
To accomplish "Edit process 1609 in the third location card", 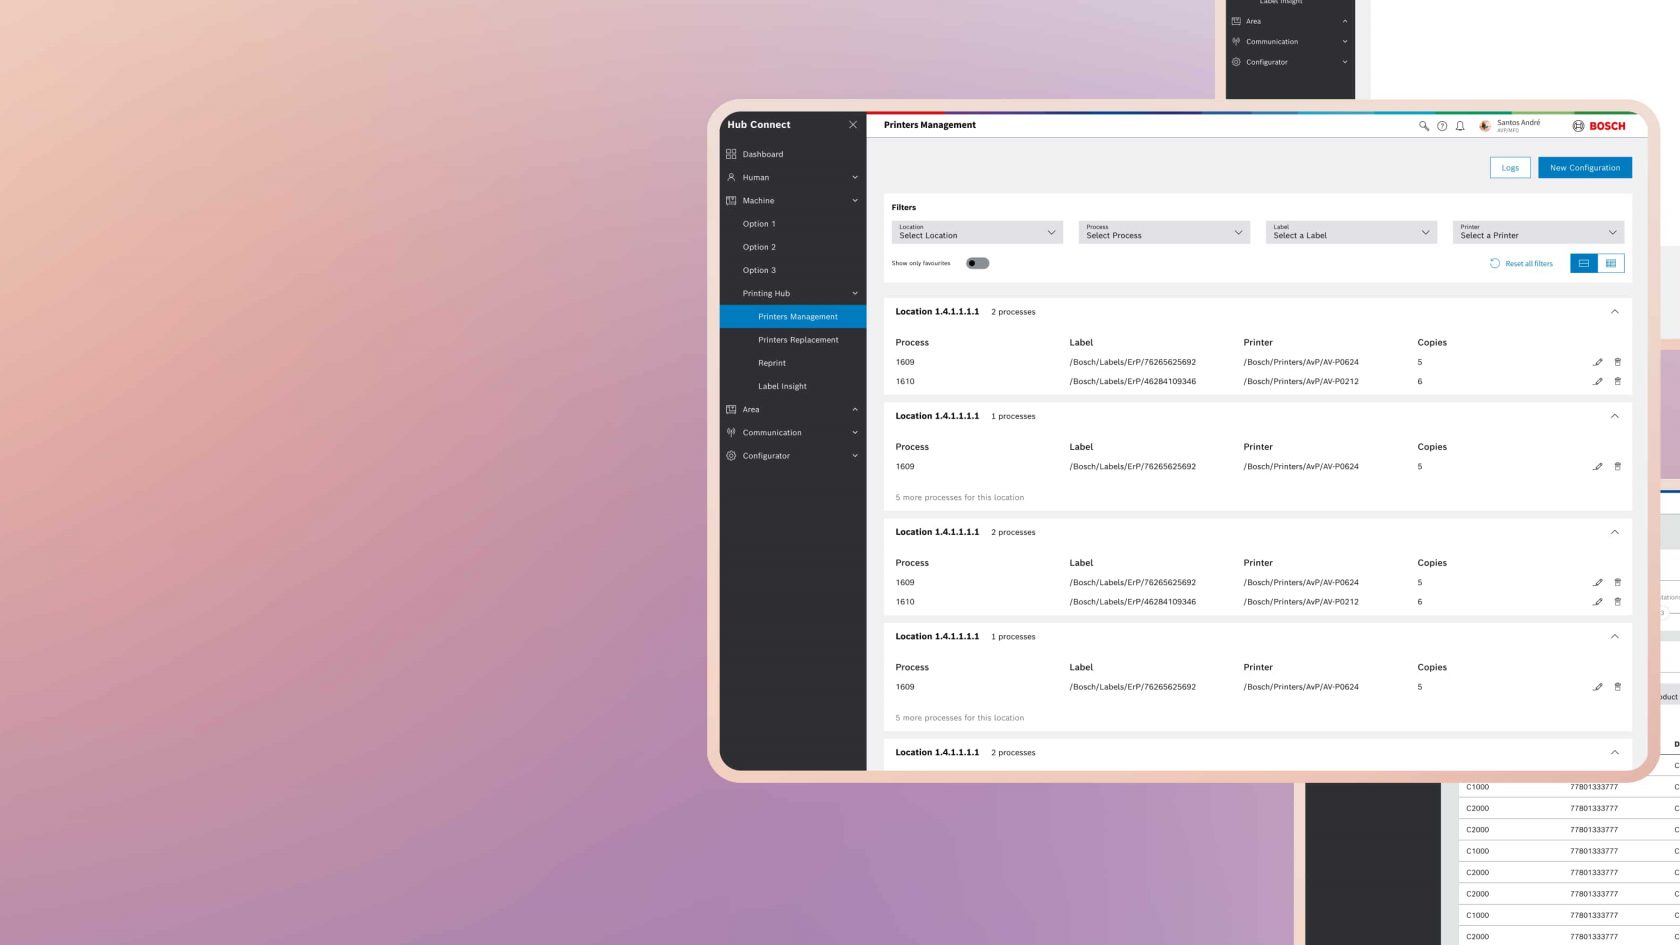I will click(x=1598, y=582).
